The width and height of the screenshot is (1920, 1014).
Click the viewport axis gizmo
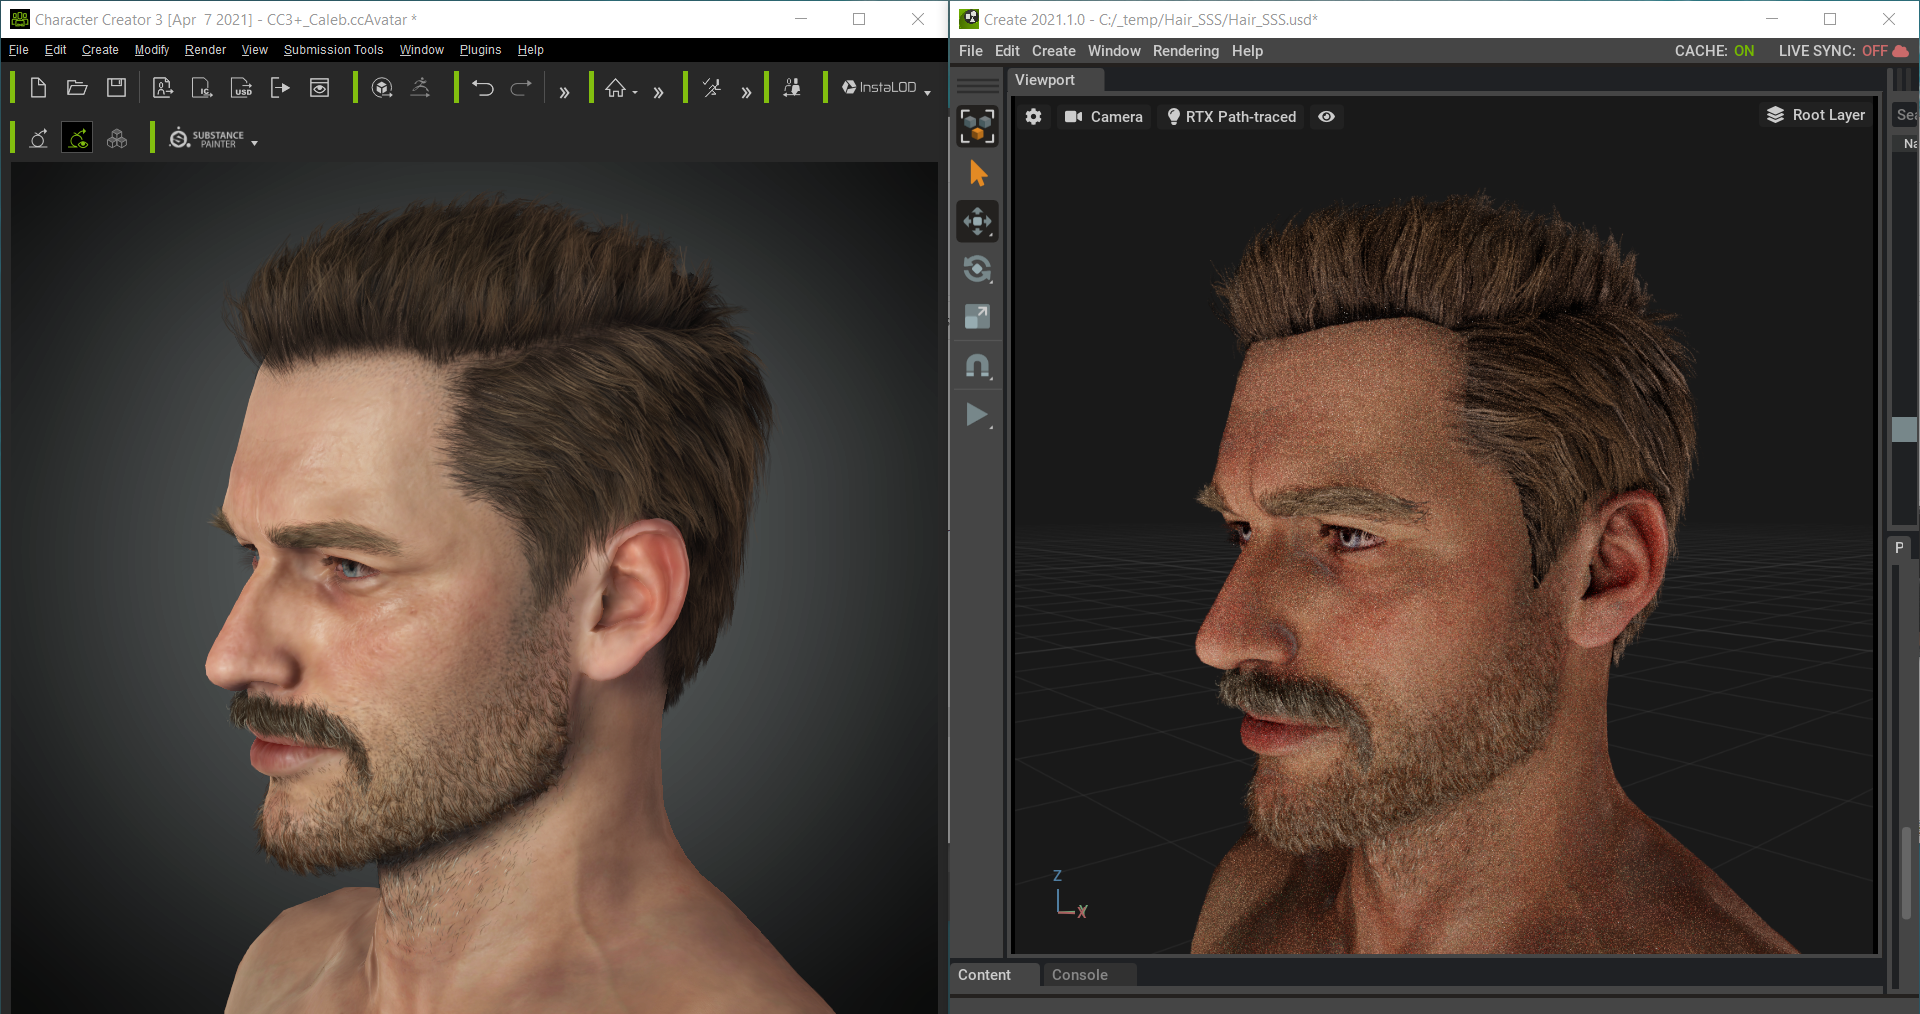1069,894
